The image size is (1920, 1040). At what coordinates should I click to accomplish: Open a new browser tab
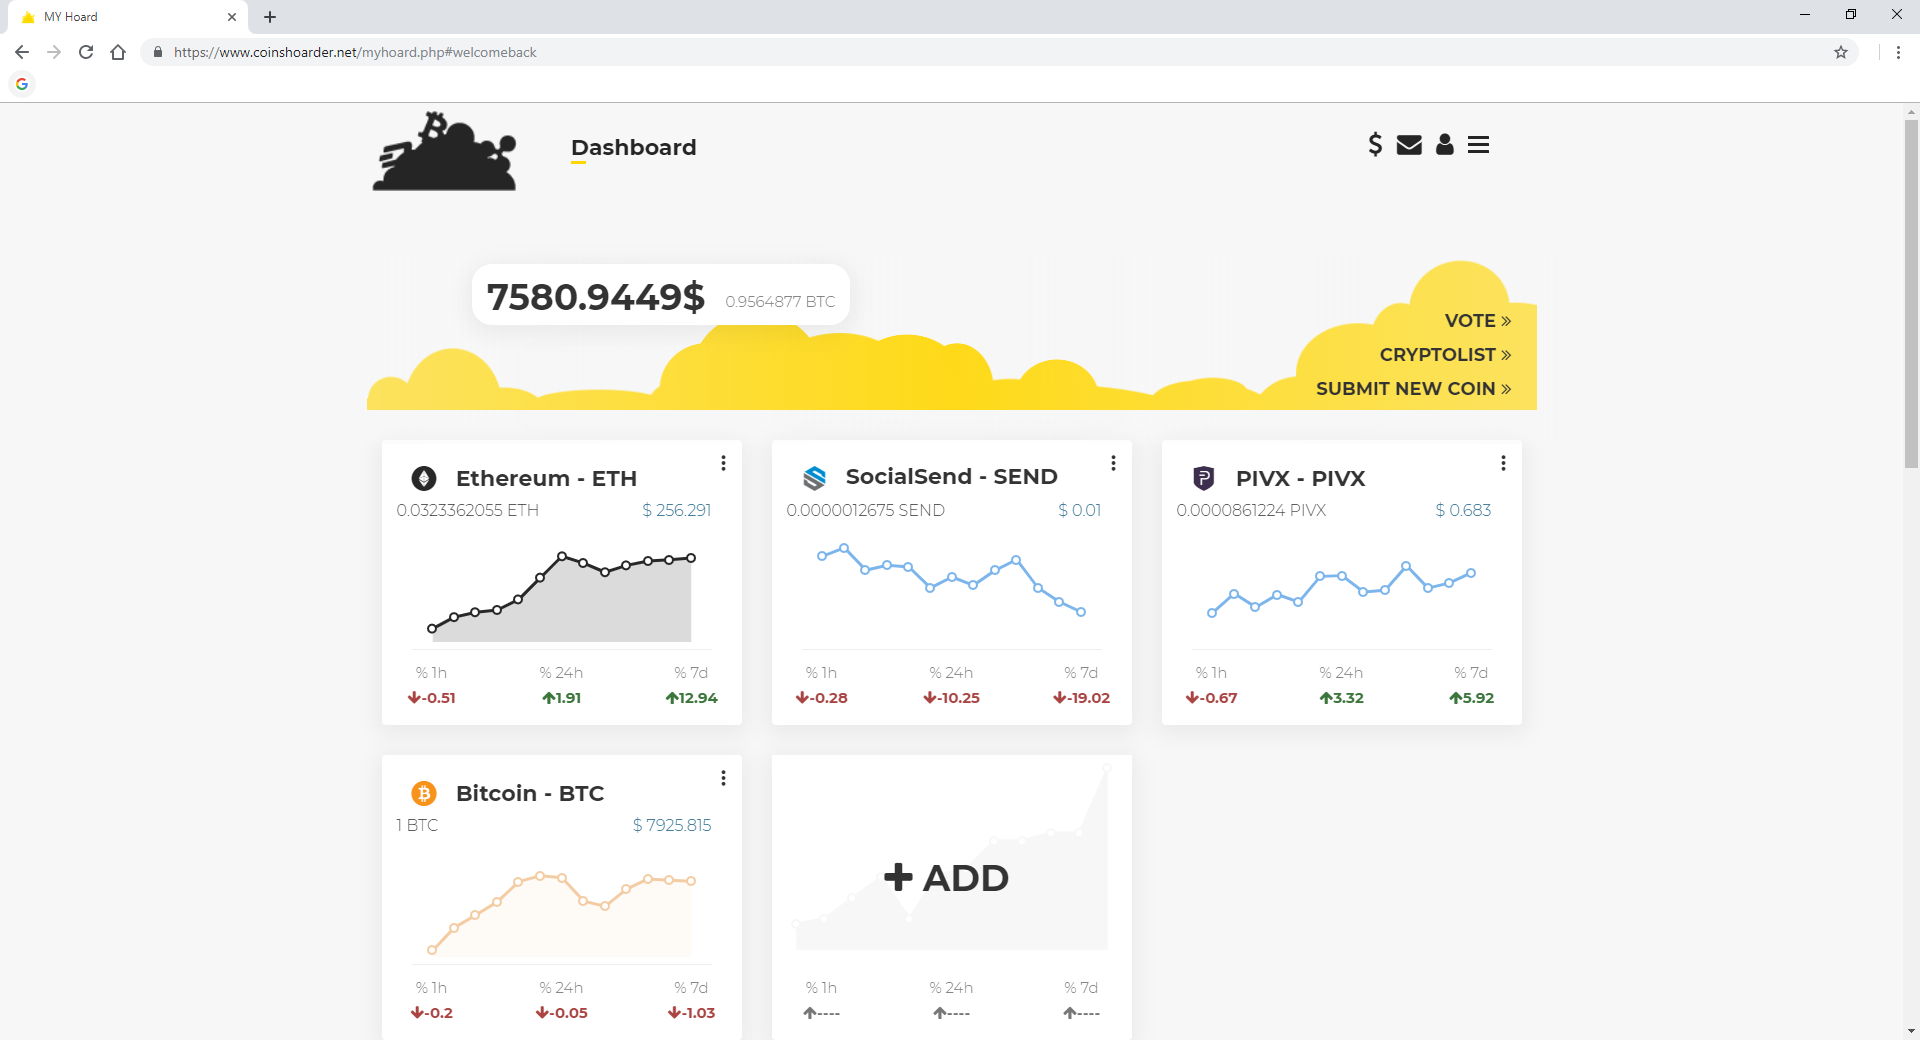270,17
